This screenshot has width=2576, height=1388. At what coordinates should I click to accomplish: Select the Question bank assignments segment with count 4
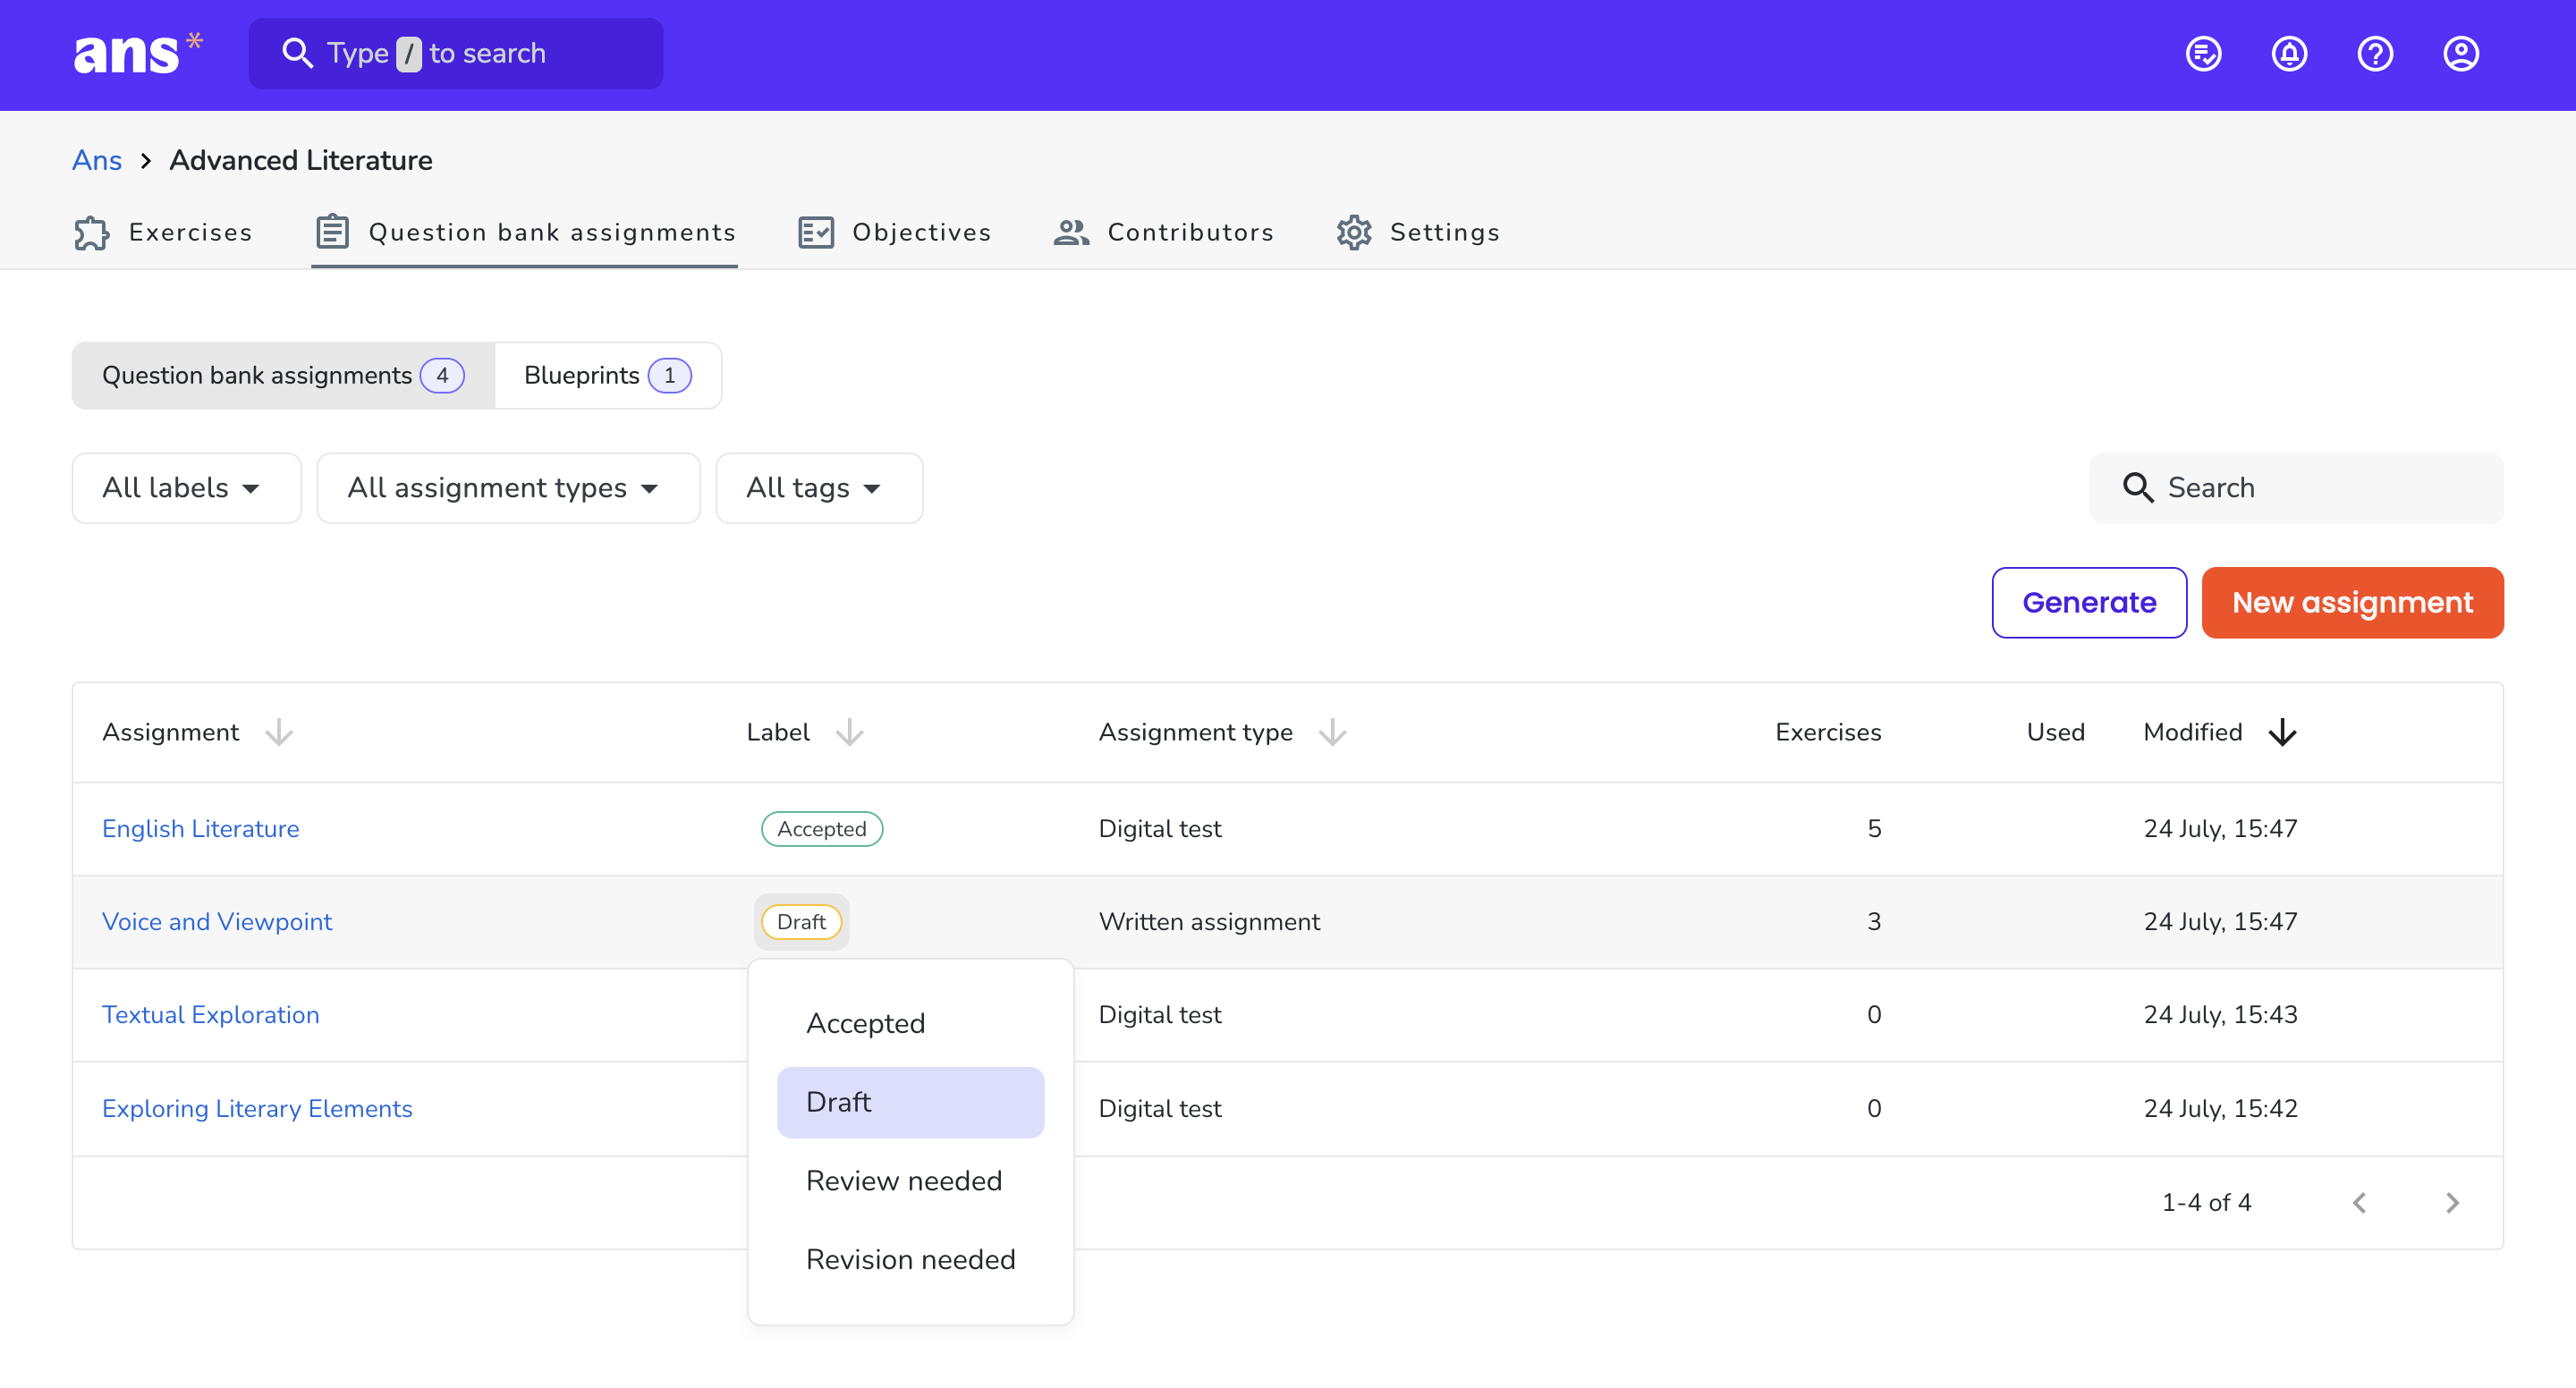pos(283,375)
